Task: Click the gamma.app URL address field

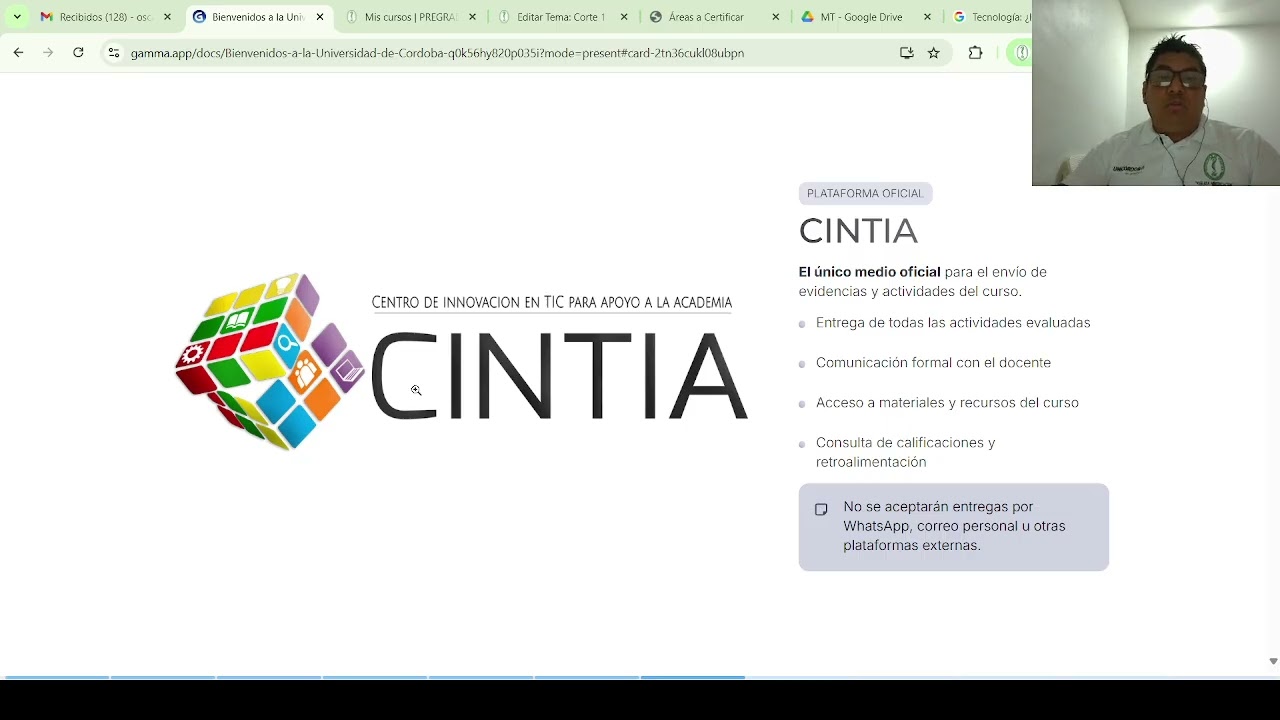Action: pyautogui.click(x=437, y=53)
